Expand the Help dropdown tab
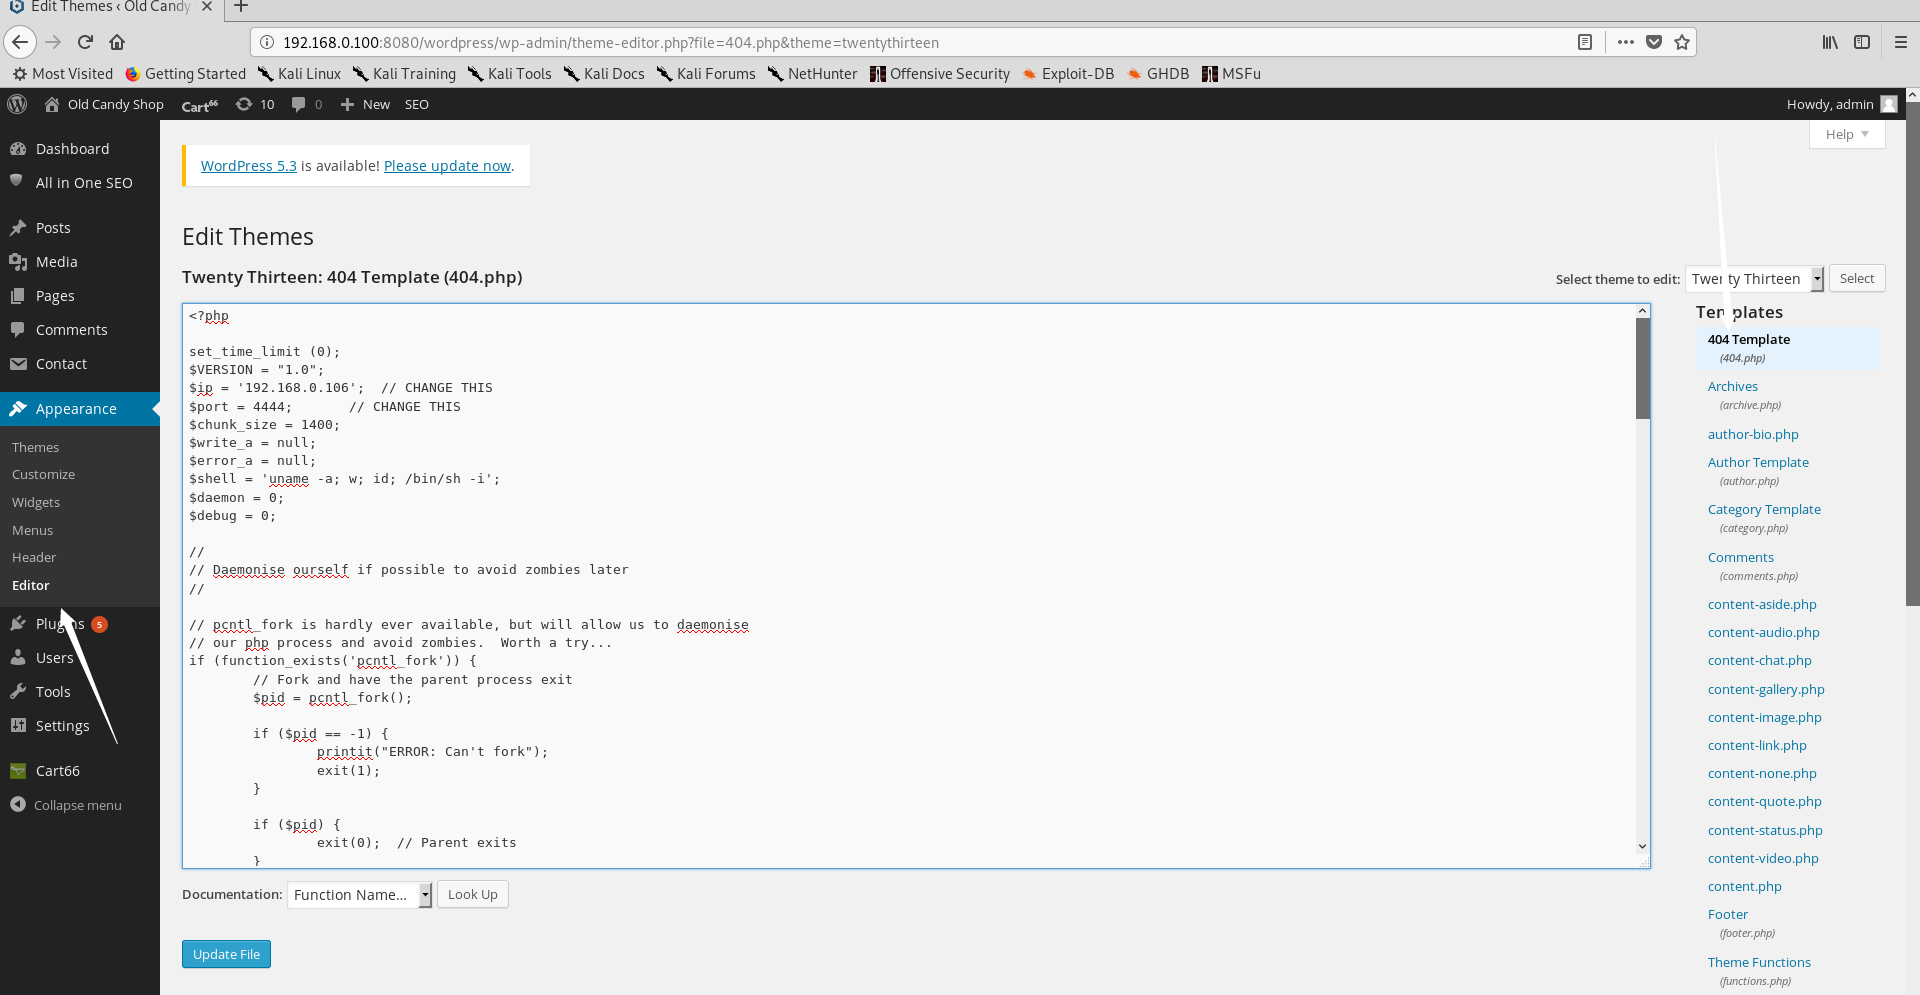 click(1847, 134)
